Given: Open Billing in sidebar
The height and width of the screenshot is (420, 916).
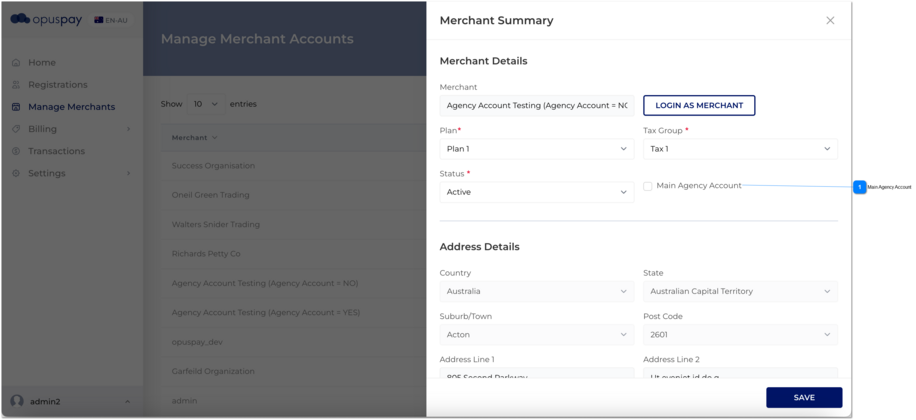Looking at the screenshot, I should pyautogui.click(x=43, y=129).
